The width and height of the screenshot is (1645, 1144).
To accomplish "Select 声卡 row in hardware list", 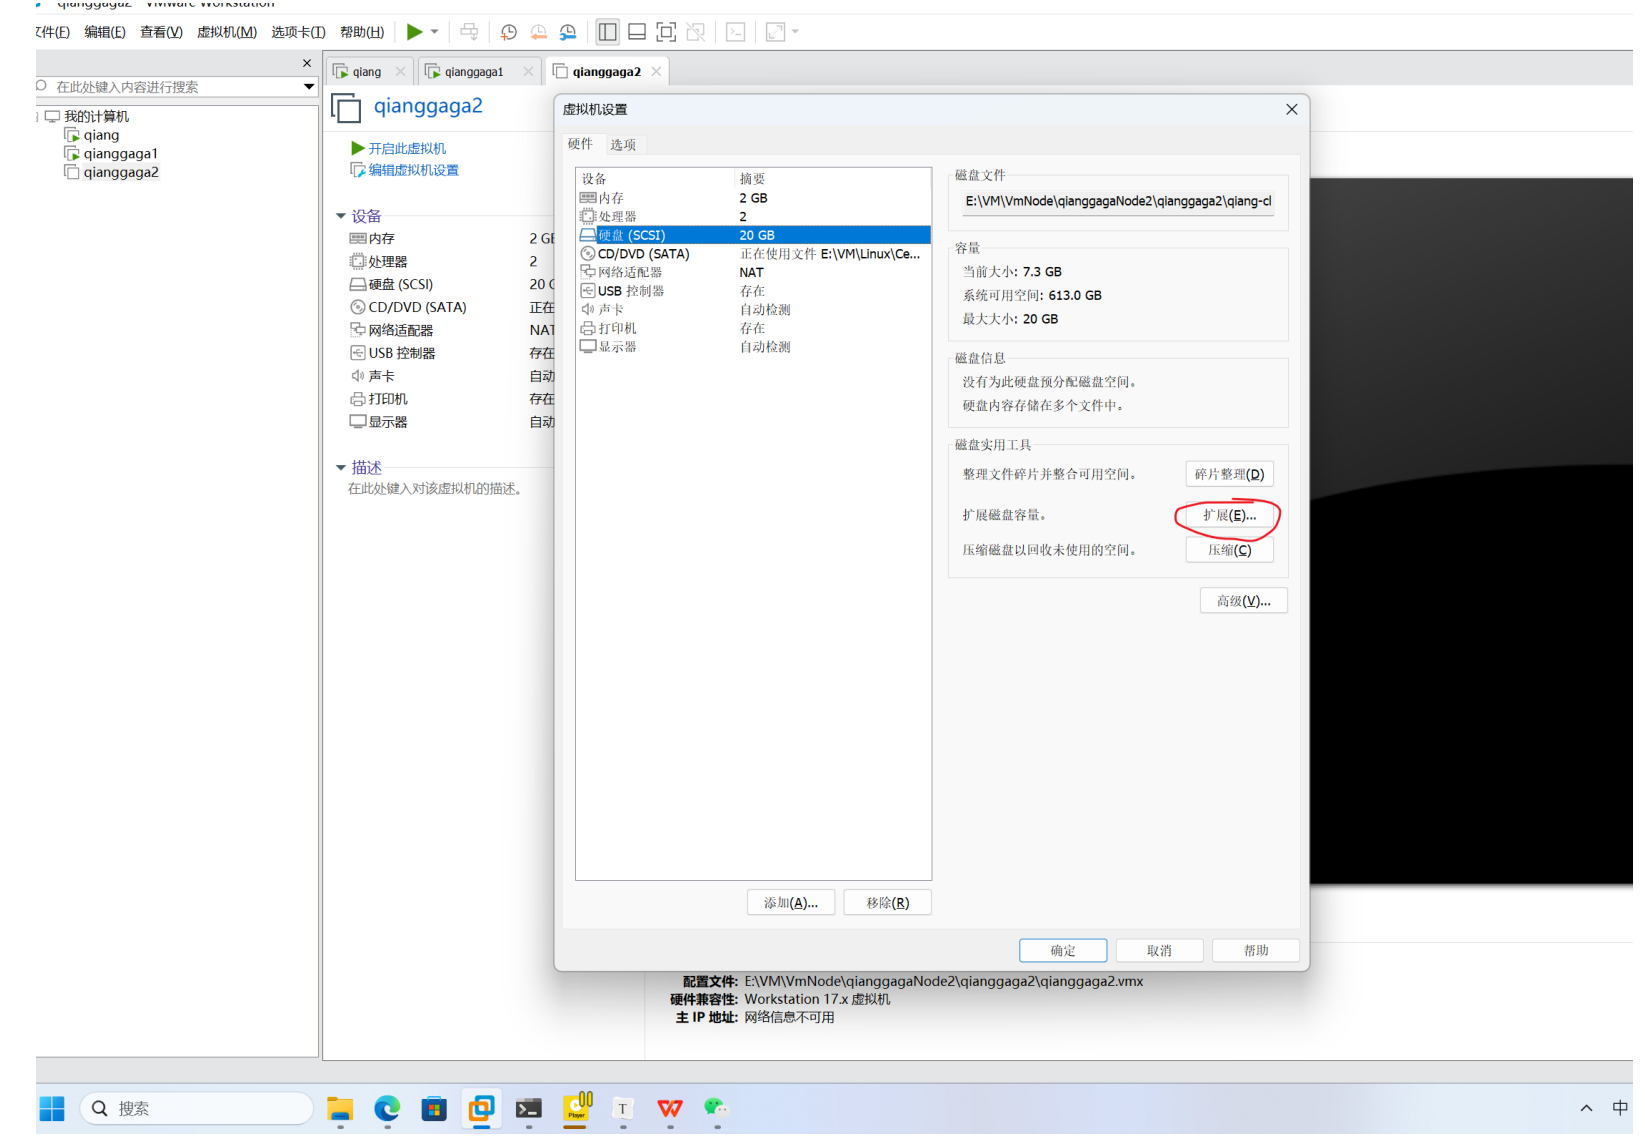I will pyautogui.click(x=754, y=310).
